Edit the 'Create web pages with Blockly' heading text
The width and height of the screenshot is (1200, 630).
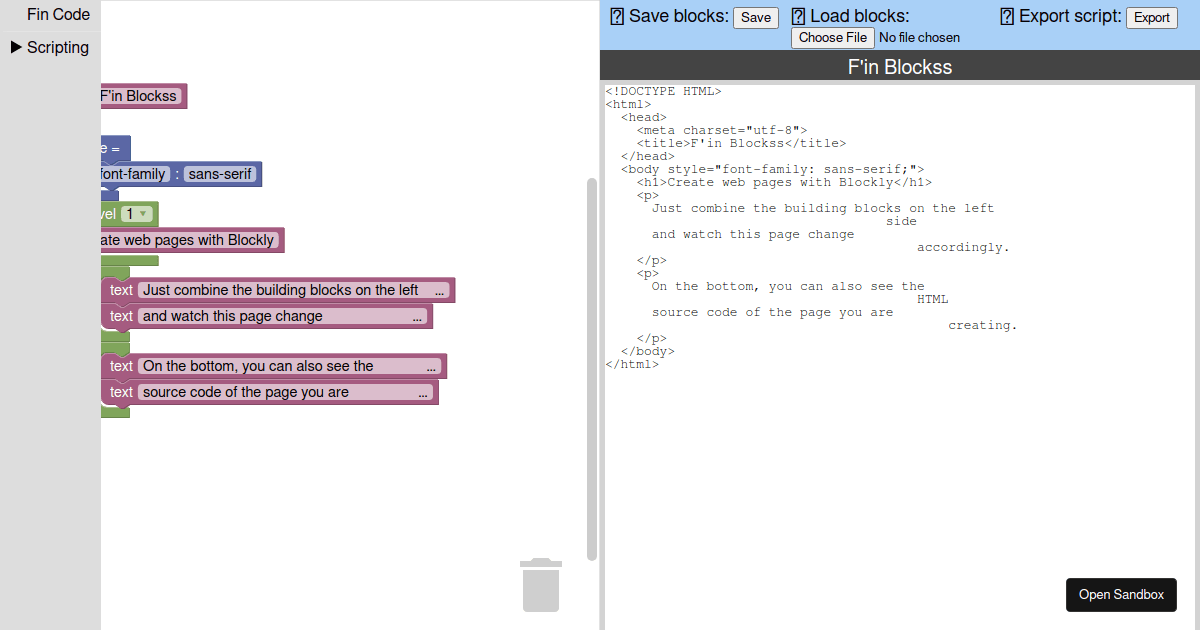point(190,240)
